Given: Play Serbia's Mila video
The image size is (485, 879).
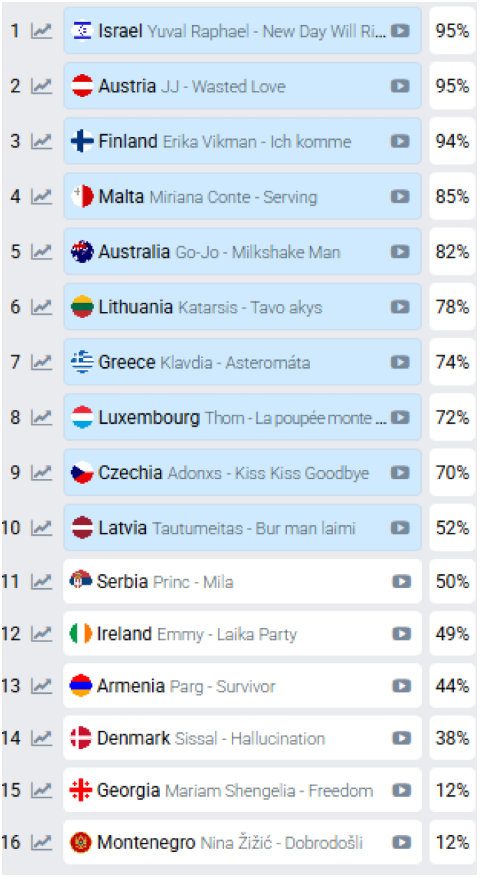Looking at the screenshot, I should pos(401,581).
